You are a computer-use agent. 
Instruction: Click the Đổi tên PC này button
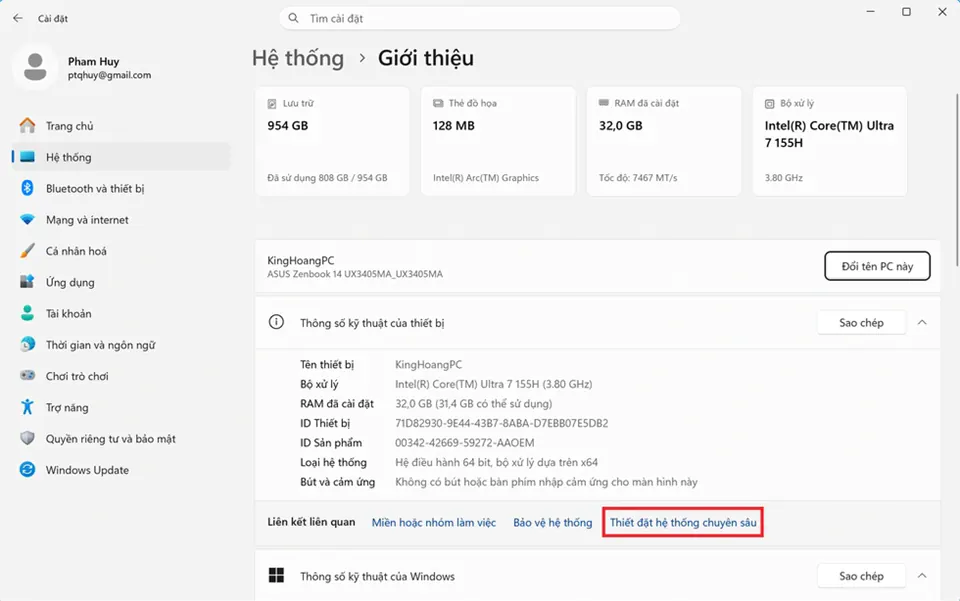click(x=877, y=265)
